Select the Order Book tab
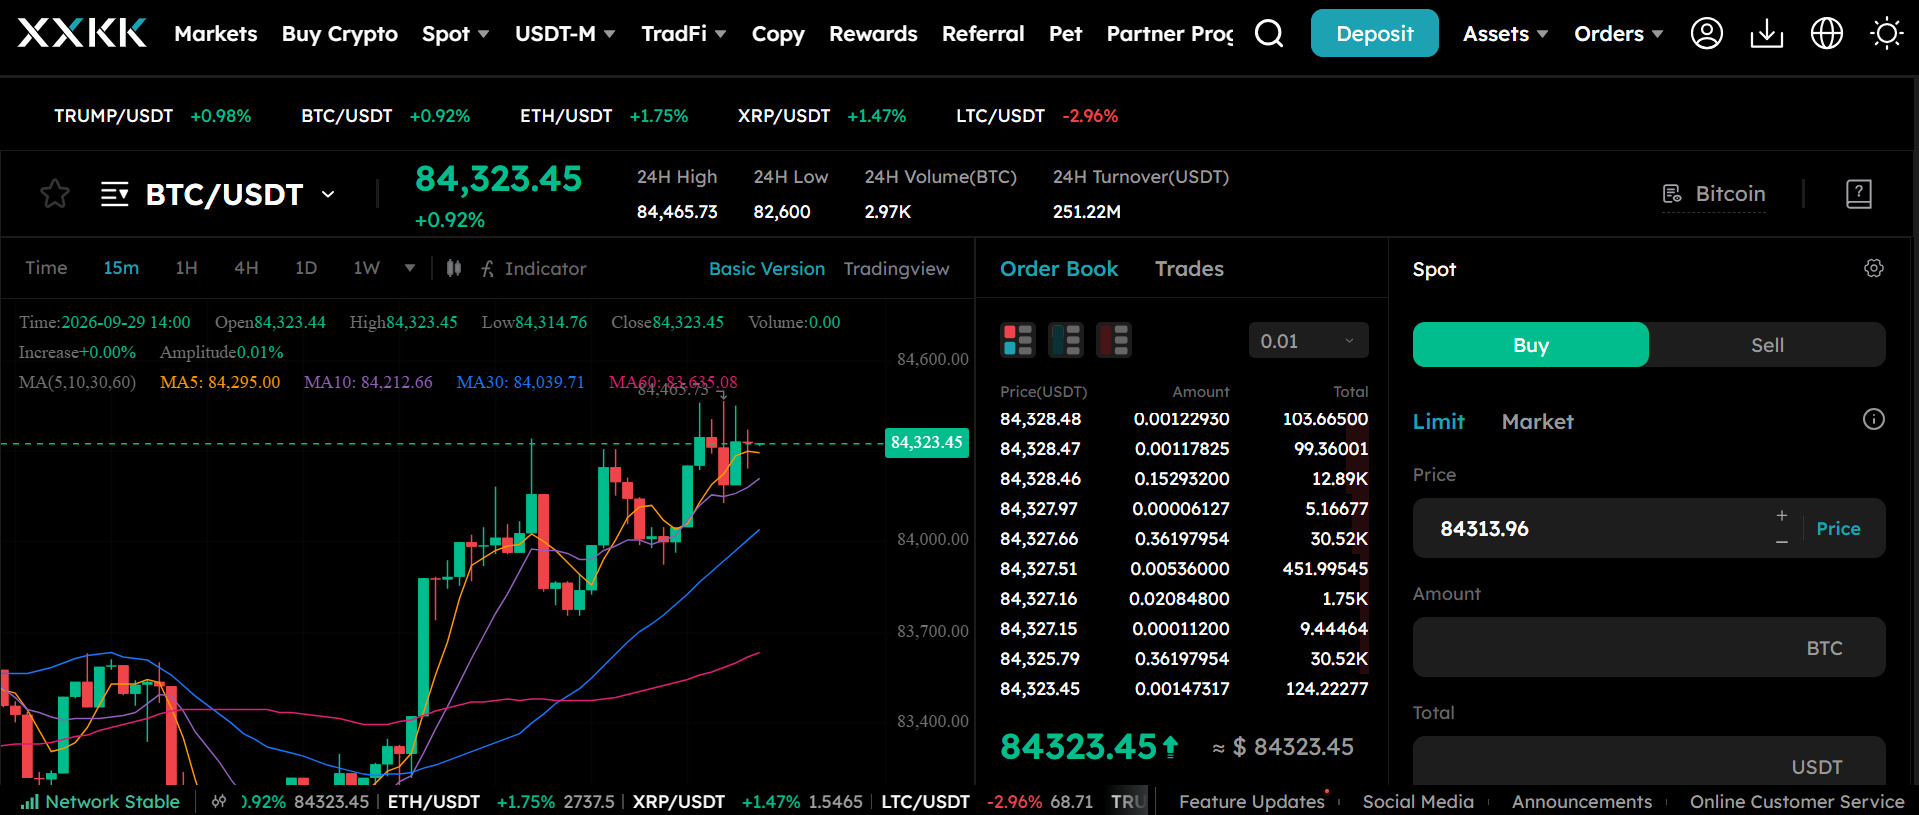This screenshot has width=1919, height=815. tap(1059, 268)
